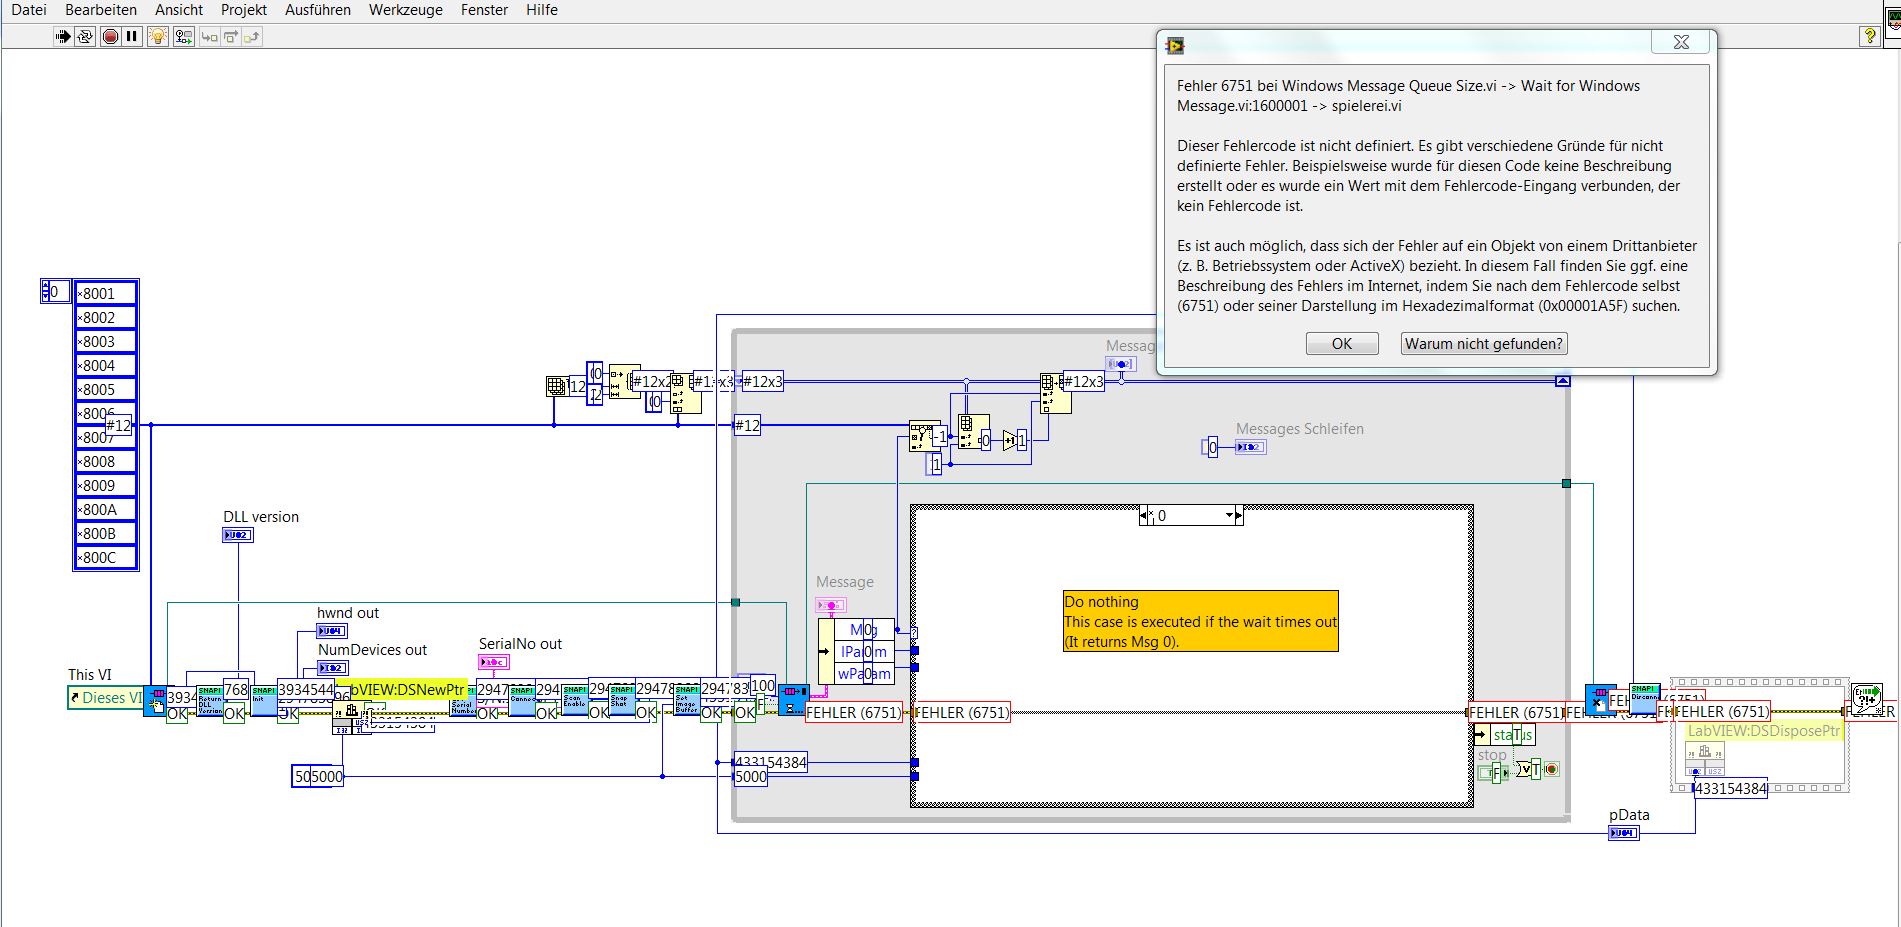The height and width of the screenshot is (927, 1901).
Task: Abort execution with the red stop icon
Action: coord(110,37)
